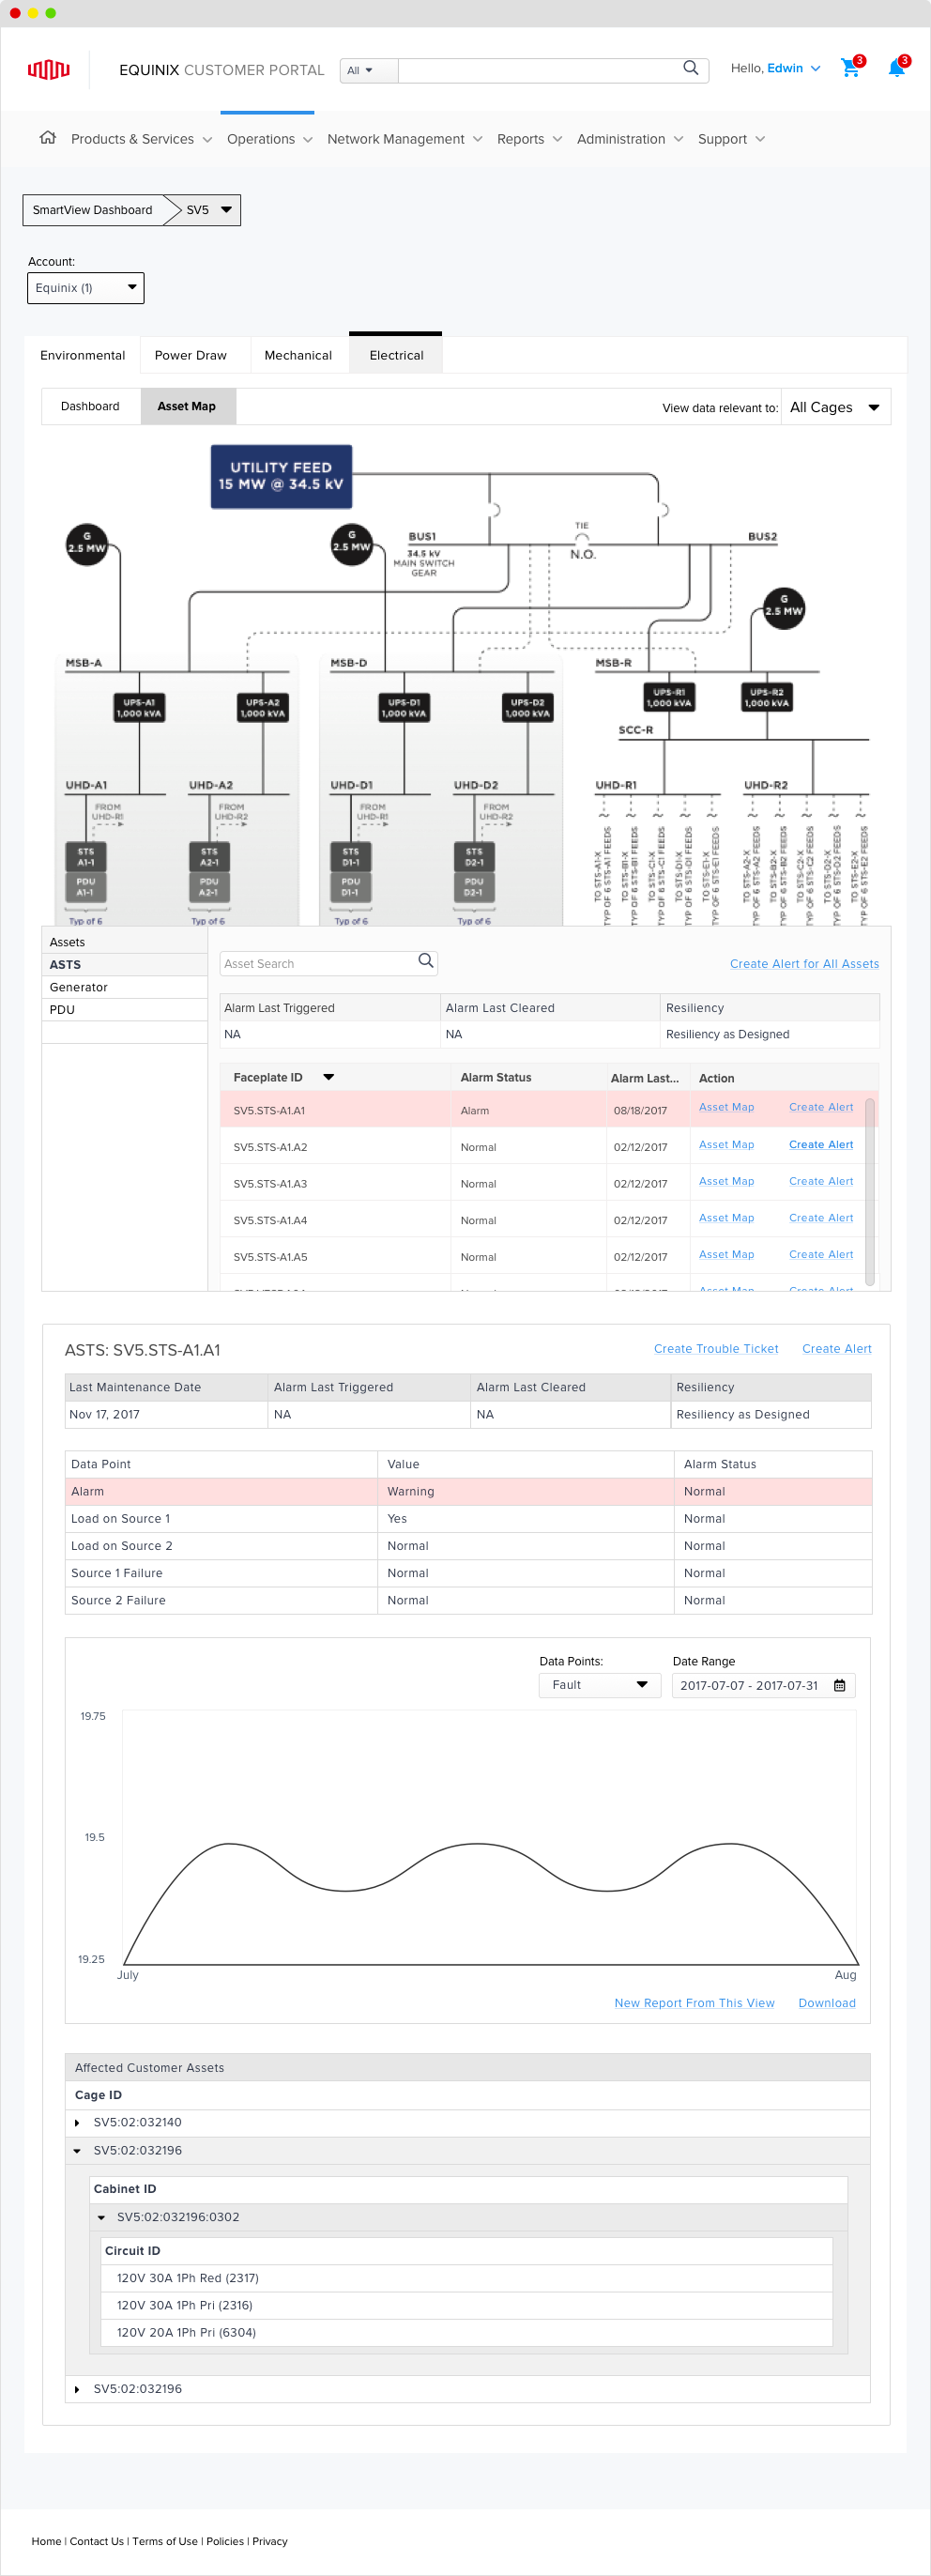Image resolution: width=931 pixels, height=2576 pixels.
Task: Switch to the Mechanical tab
Action: [298, 355]
